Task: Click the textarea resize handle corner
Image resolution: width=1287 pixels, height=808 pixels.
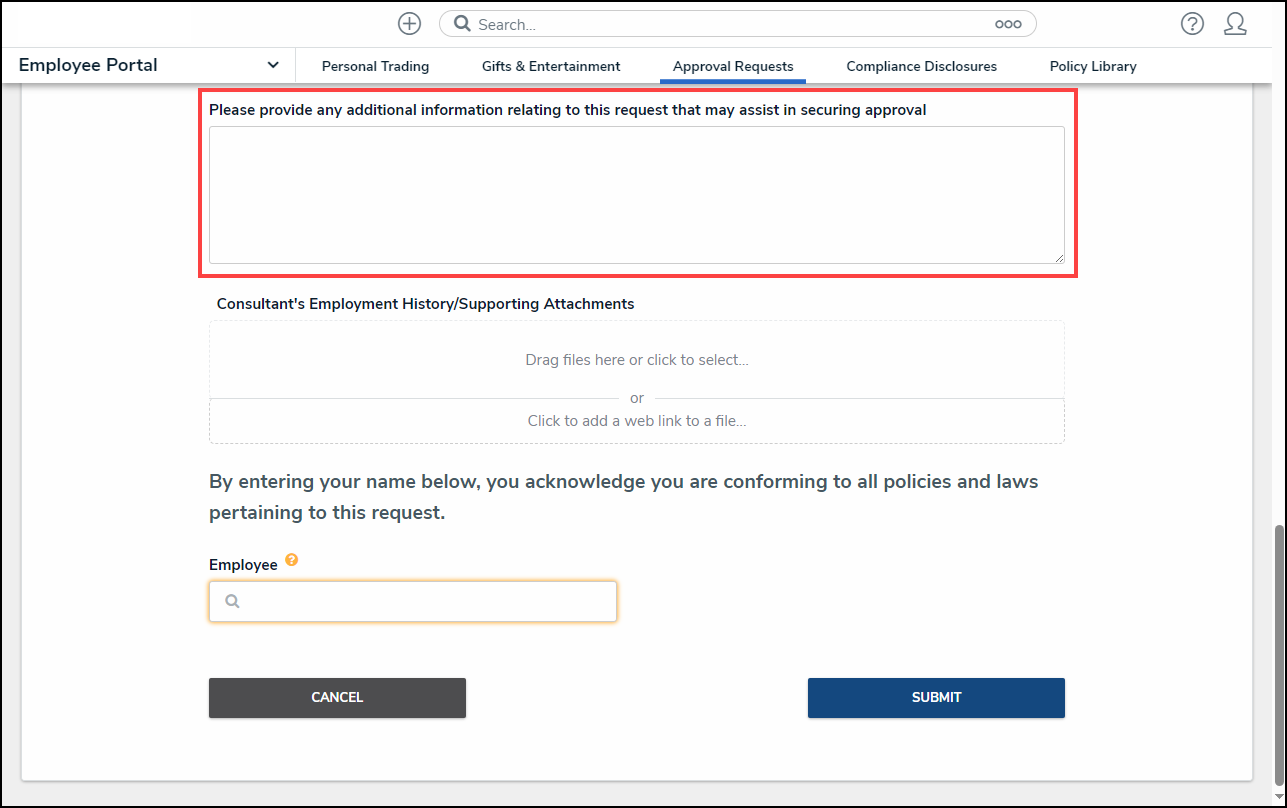Action: pos(1058,257)
